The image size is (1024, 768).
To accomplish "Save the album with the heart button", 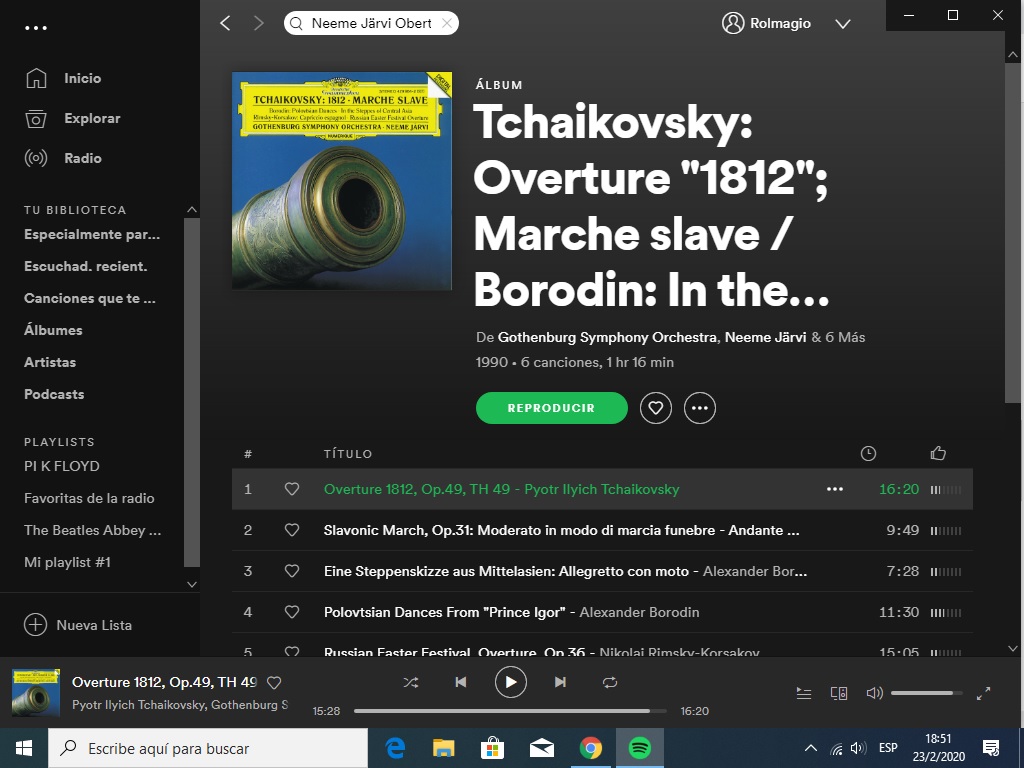I will [x=656, y=408].
